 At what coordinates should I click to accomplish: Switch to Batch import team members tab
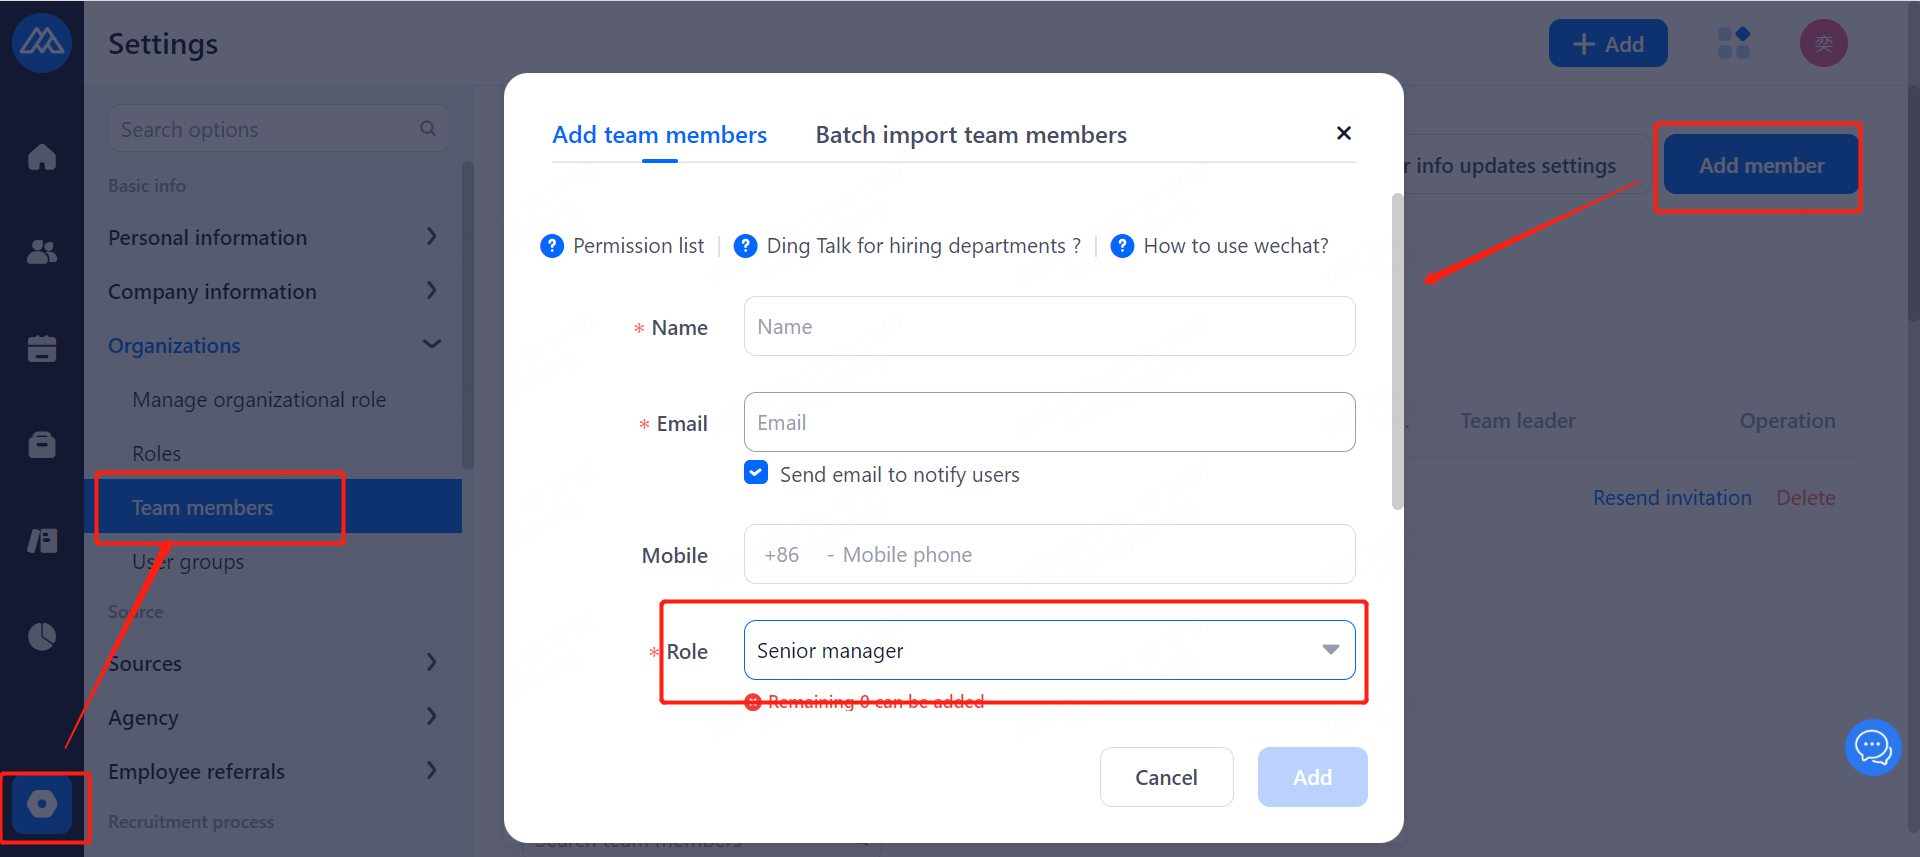[971, 135]
